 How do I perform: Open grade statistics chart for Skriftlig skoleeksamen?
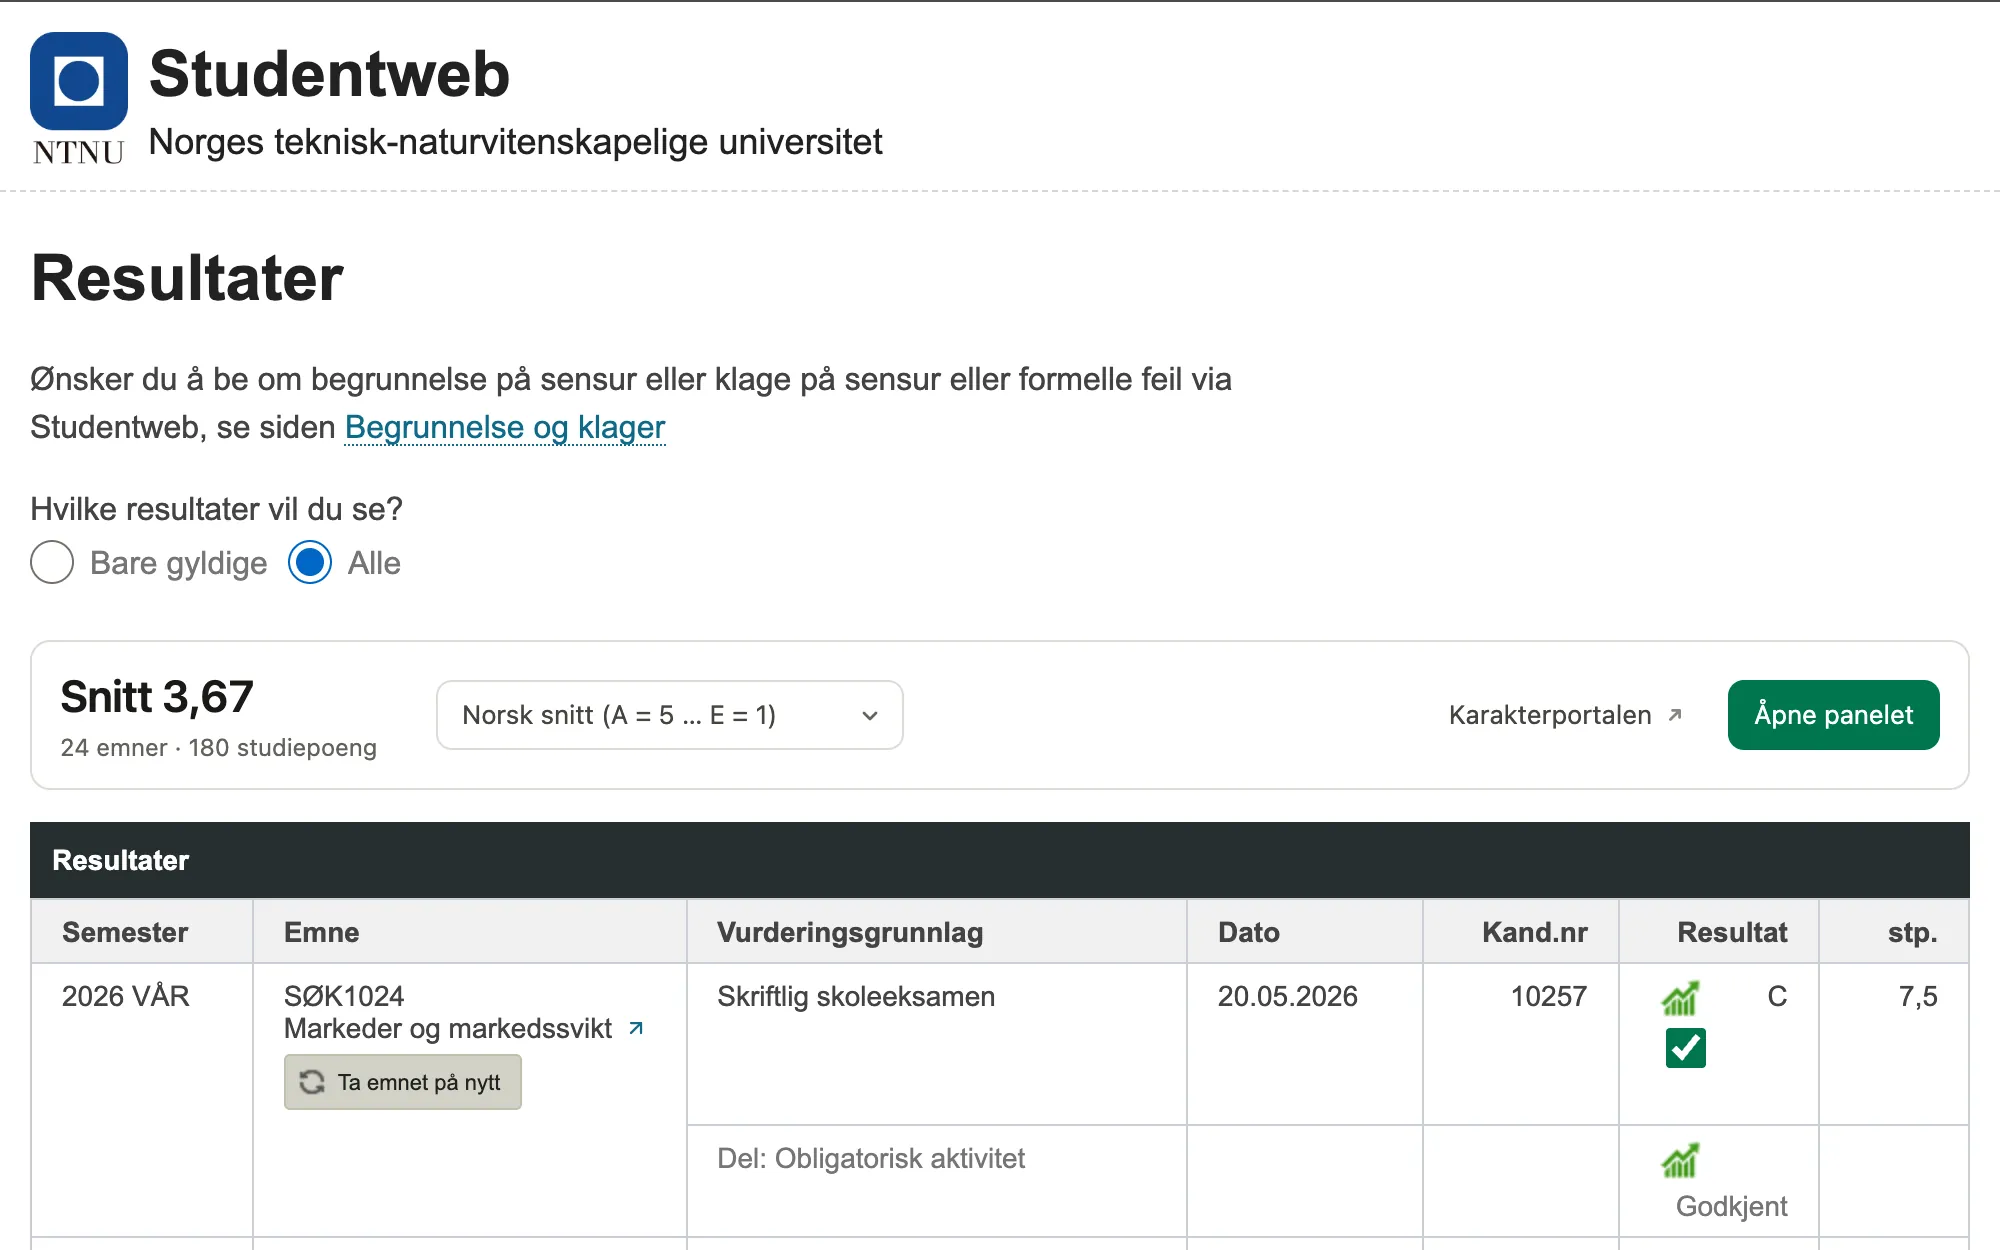coord(1680,997)
